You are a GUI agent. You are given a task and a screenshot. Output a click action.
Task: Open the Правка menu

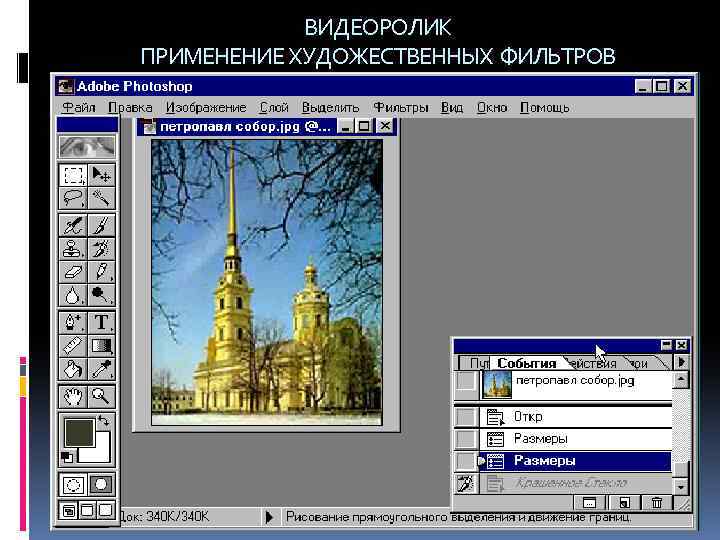(x=130, y=107)
